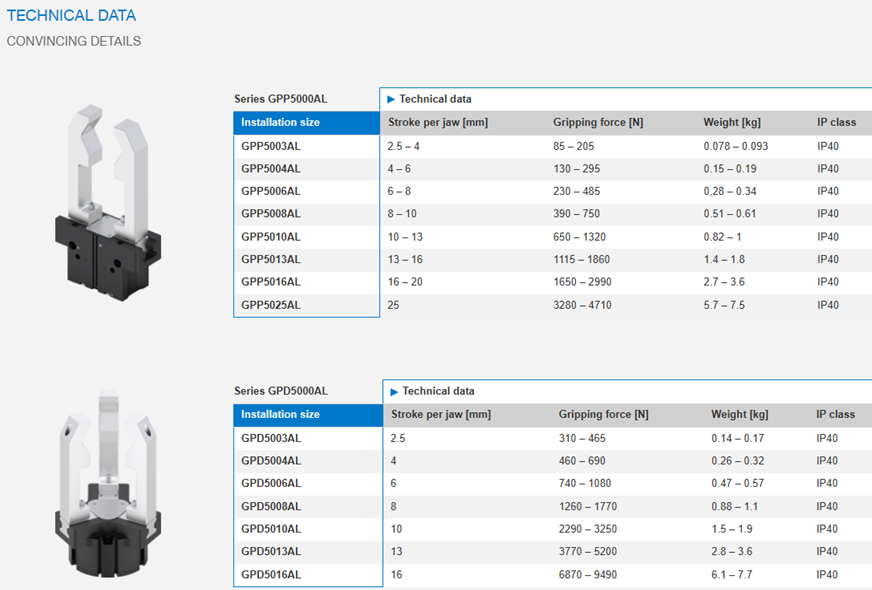This screenshot has width=872, height=590.
Task: Click the arrow icon beside GPP5000AL Technical data
Action: pyautogui.click(x=390, y=99)
